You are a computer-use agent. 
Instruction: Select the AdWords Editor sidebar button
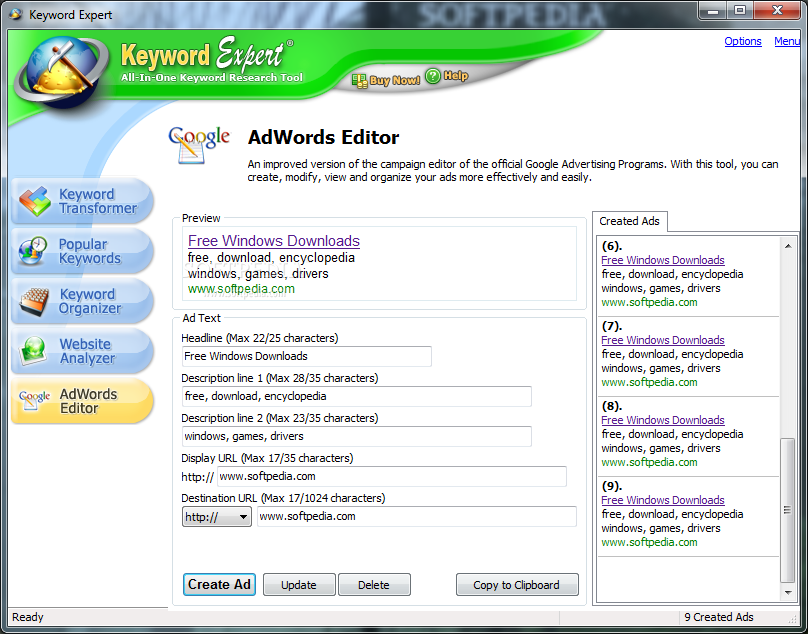coord(82,401)
